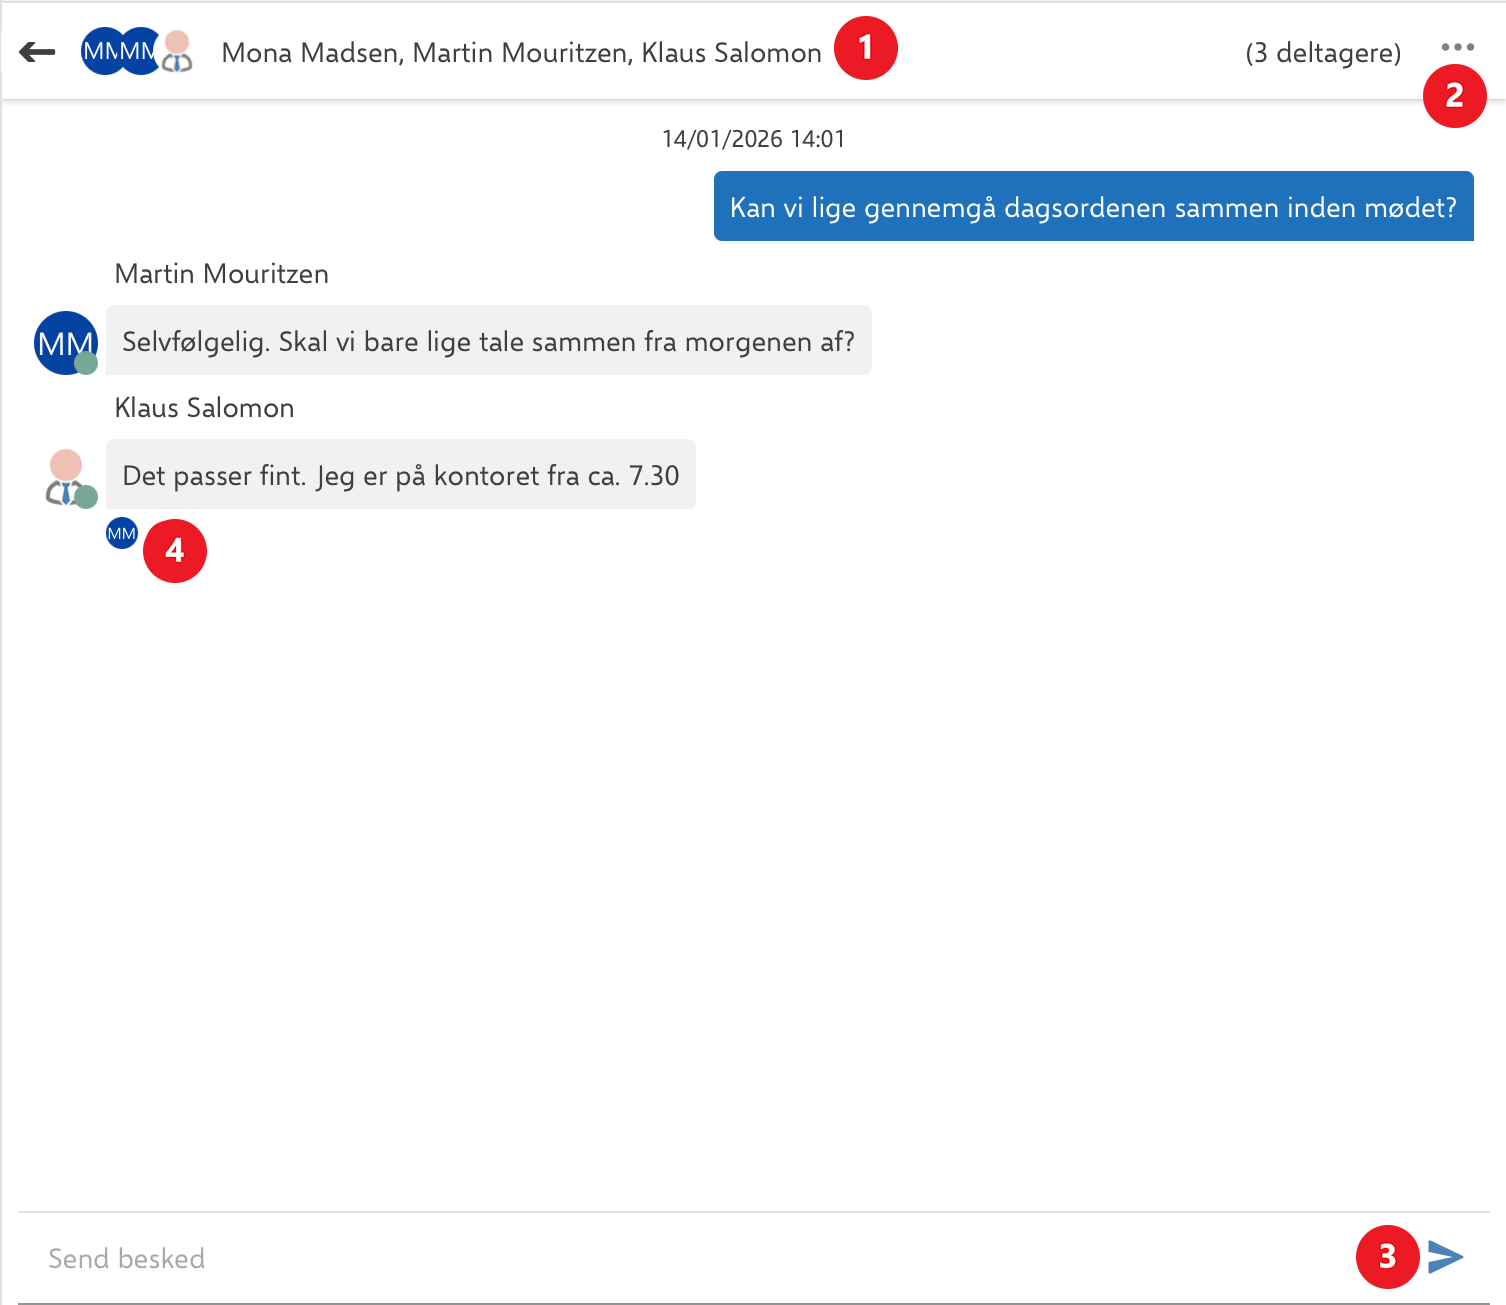This screenshot has width=1506, height=1305.
Task: Click the small MM read-receipt avatar
Action: click(x=122, y=533)
